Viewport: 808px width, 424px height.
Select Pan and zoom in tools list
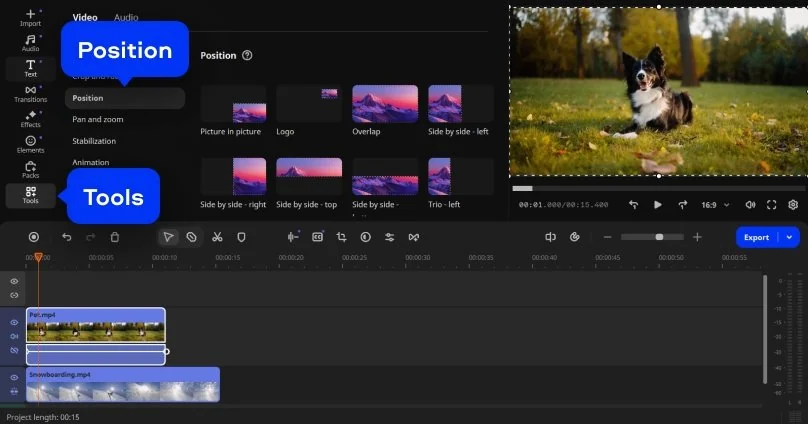(98, 119)
